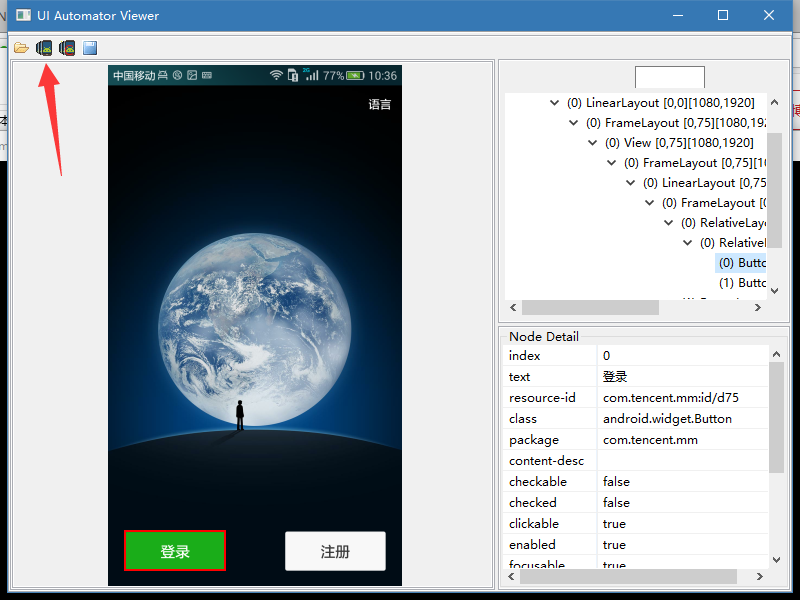Collapse the deepest FrameLayout node chevron
Screen dimensions: 800x600
(649, 203)
